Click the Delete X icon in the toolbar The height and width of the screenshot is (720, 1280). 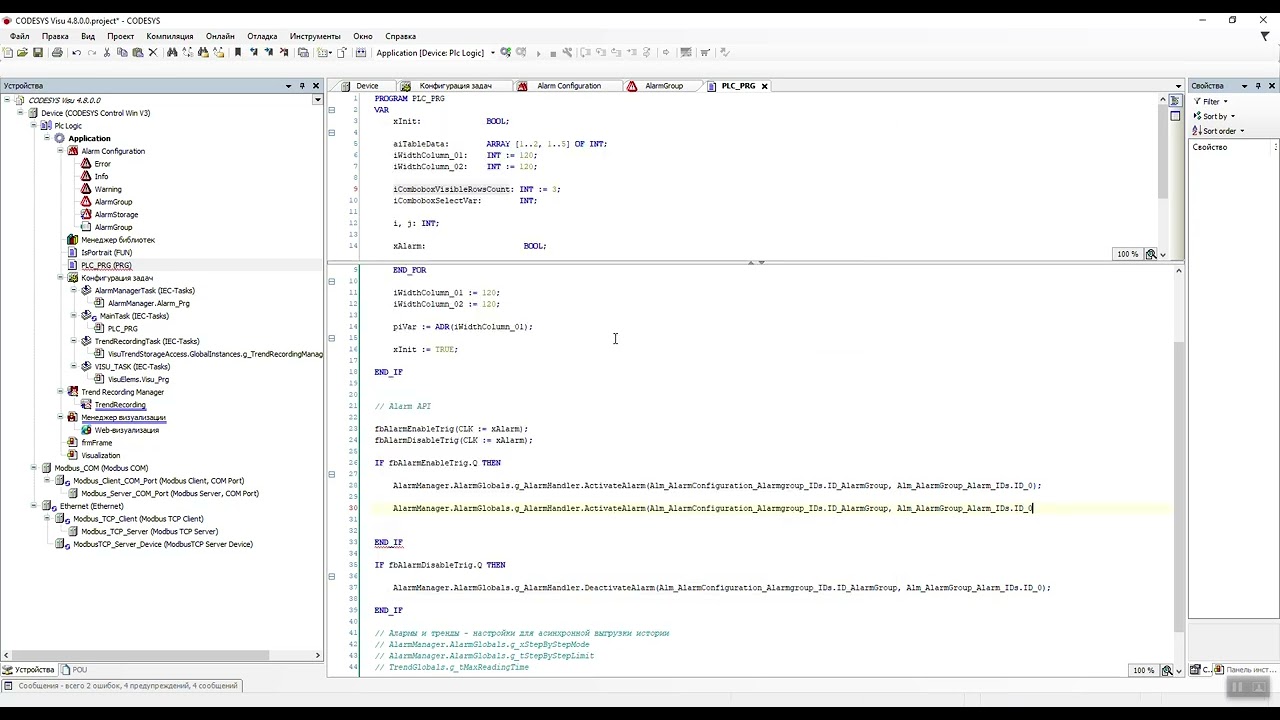pos(153,53)
